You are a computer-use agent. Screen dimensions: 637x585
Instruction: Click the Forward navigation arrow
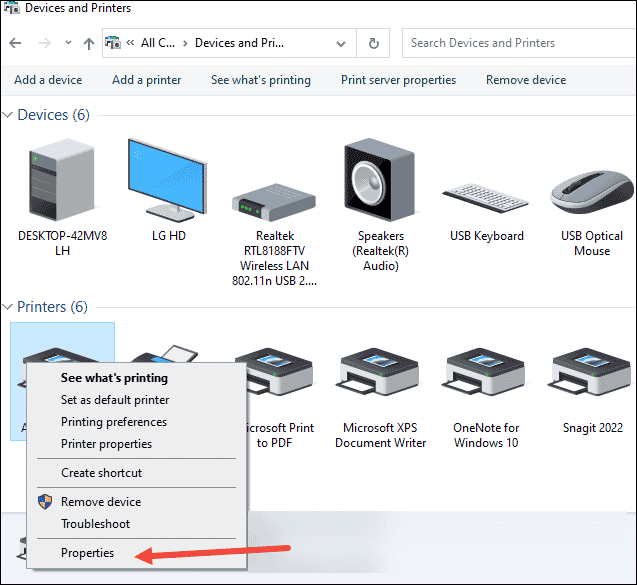[x=45, y=43]
